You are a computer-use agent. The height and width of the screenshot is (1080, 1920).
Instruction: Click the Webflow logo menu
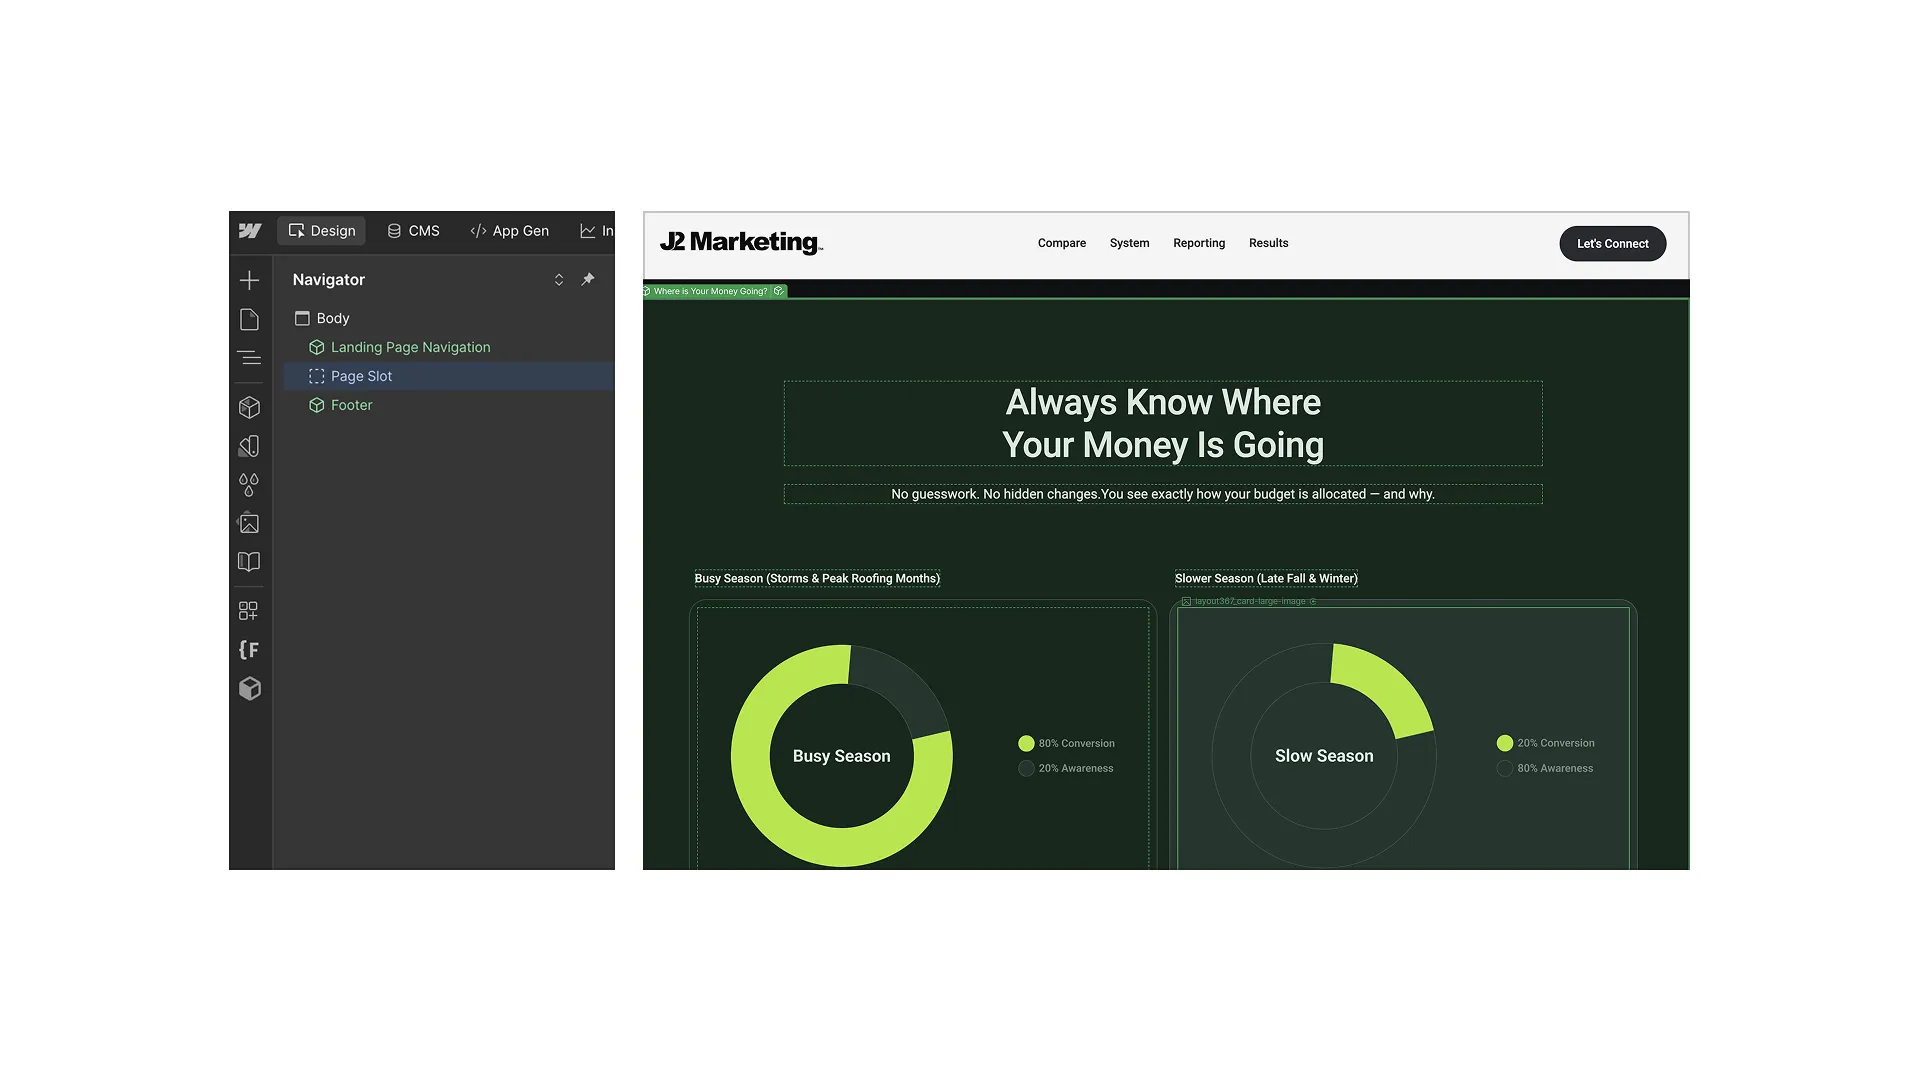click(250, 231)
